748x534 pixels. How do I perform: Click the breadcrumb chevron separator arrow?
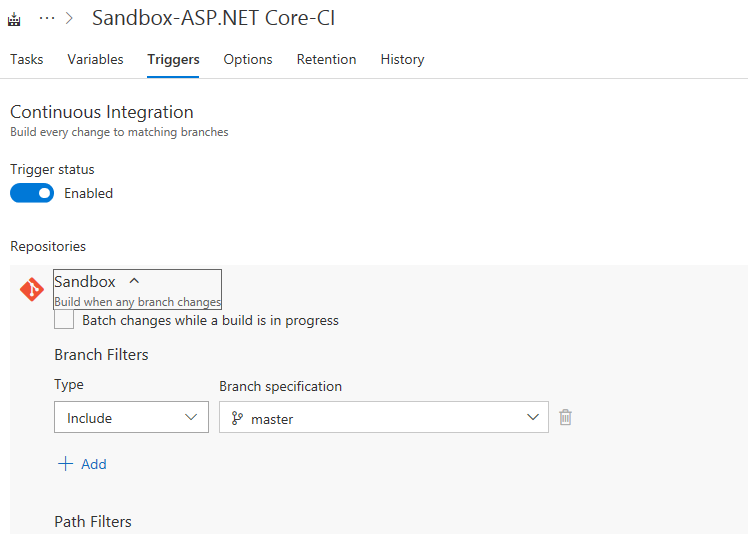point(70,18)
